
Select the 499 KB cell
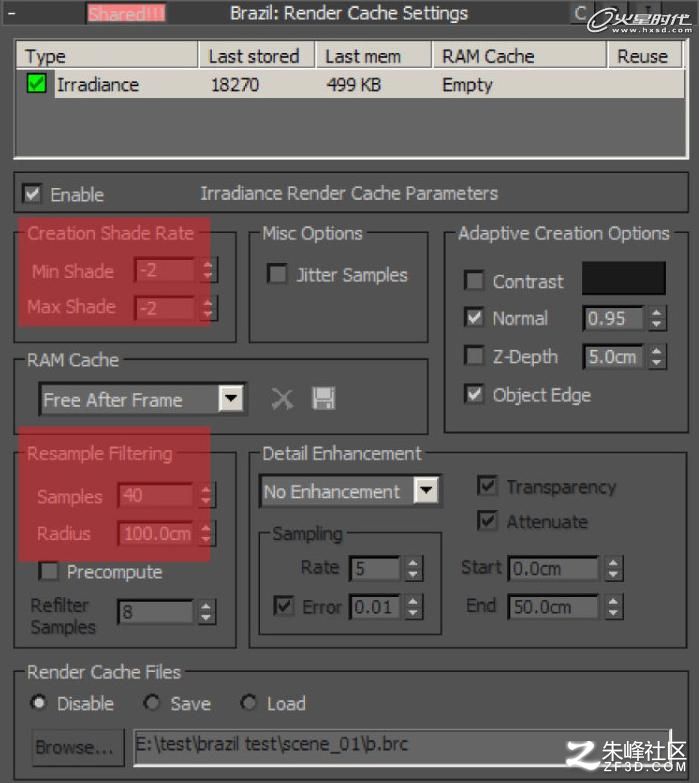click(353, 84)
